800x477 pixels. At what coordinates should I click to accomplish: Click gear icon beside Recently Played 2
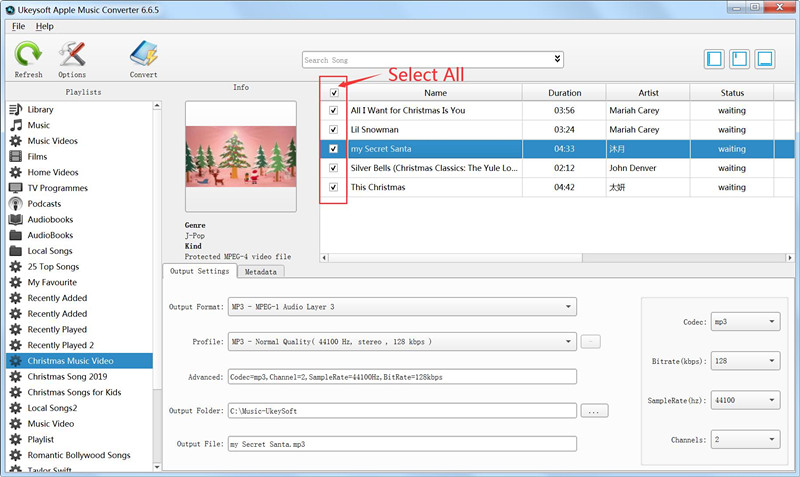[x=16, y=345]
